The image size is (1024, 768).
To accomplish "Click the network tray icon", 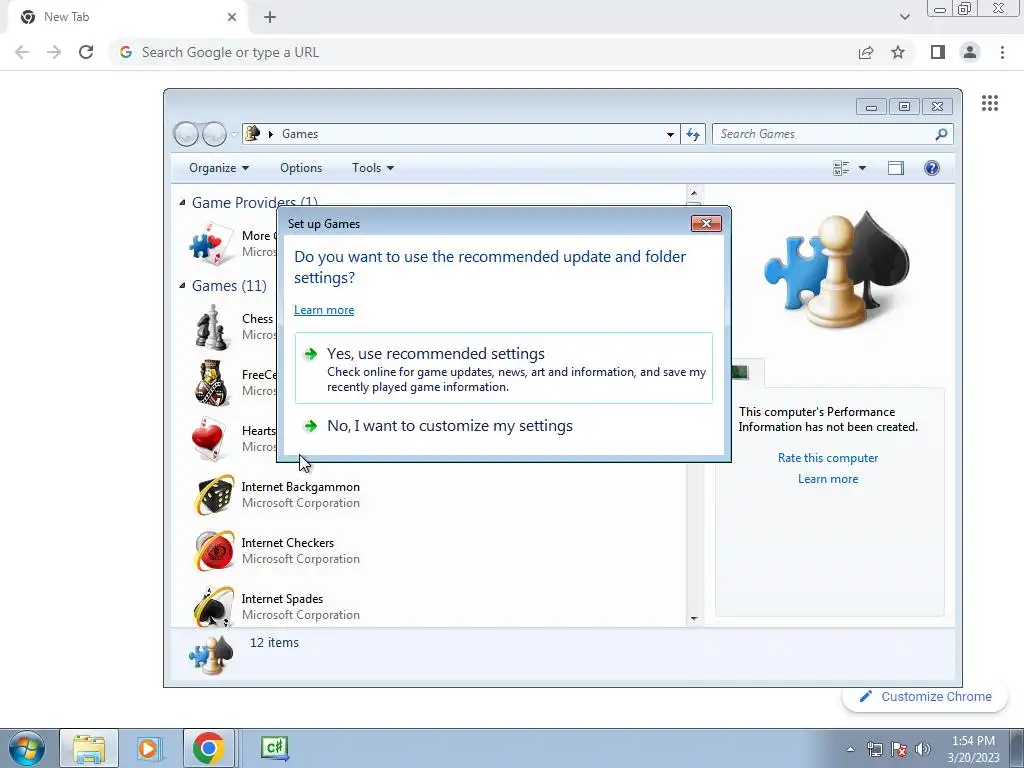I will (874, 749).
